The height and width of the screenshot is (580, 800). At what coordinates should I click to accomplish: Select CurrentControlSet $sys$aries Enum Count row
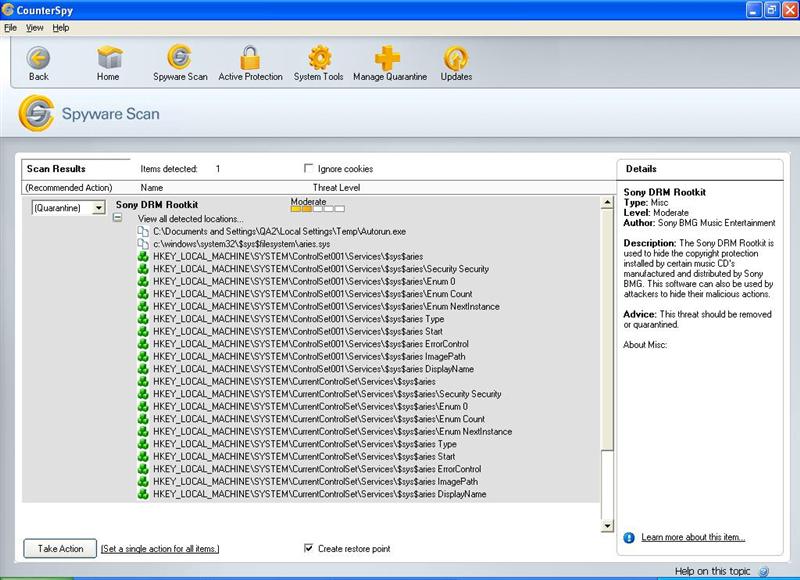[x=319, y=419]
